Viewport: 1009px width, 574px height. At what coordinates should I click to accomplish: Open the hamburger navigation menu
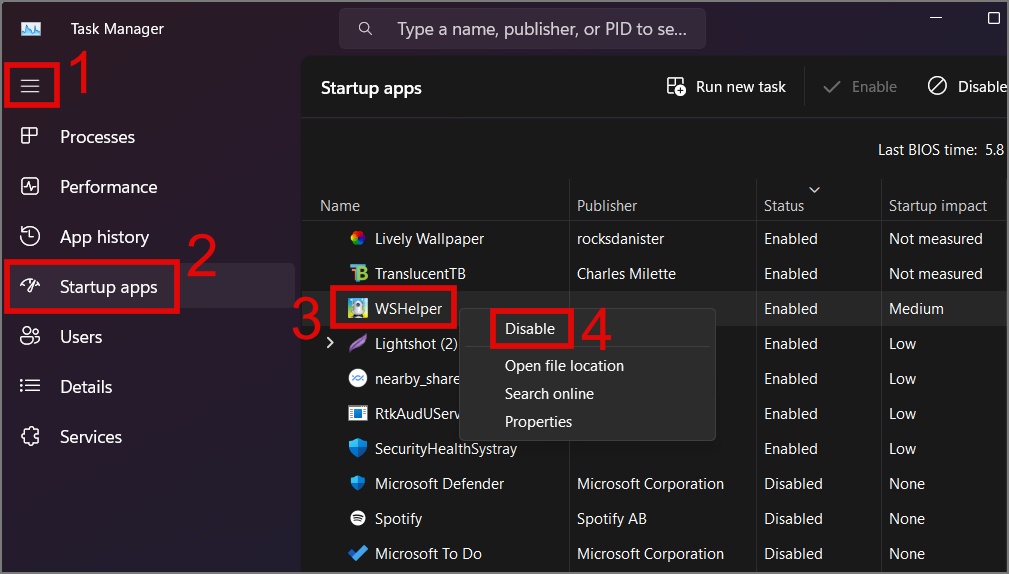(x=30, y=86)
